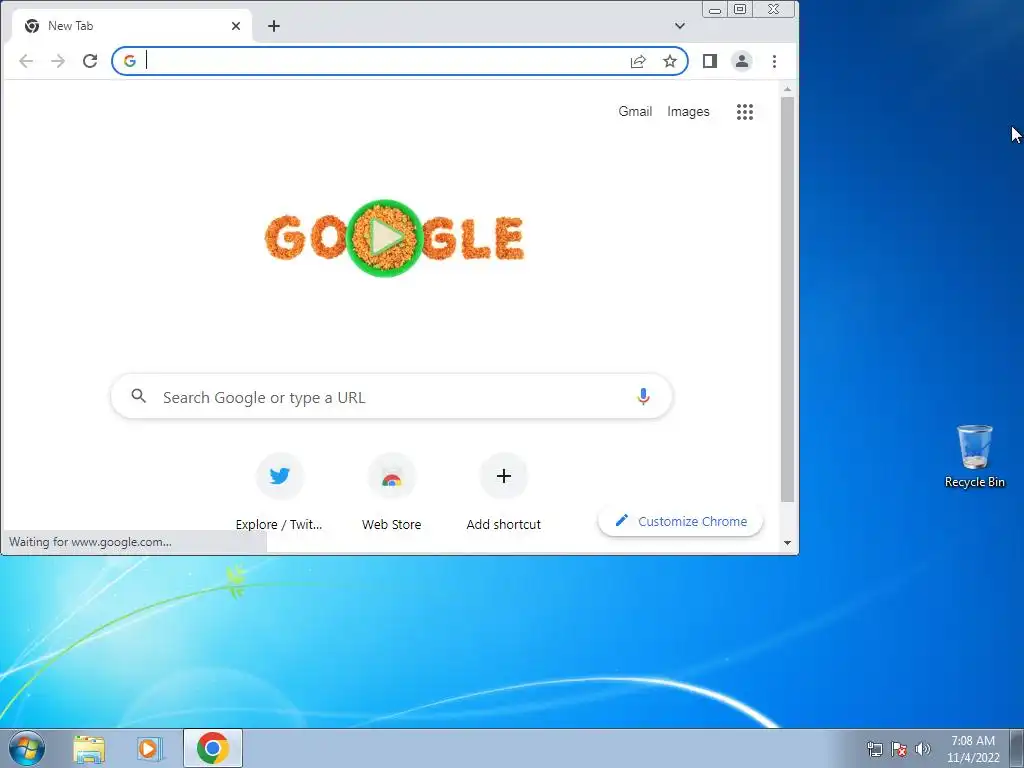Open the Images link
Image resolution: width=1024 pixels, height=768 pixels.
[688, 112]
